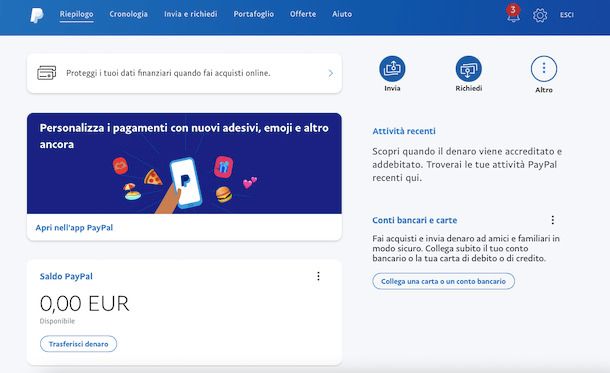The width and height of the screenshot is (610, 373).
Task: Open three-dot menu beside Saldo PayPal
Action: (318, 276)
